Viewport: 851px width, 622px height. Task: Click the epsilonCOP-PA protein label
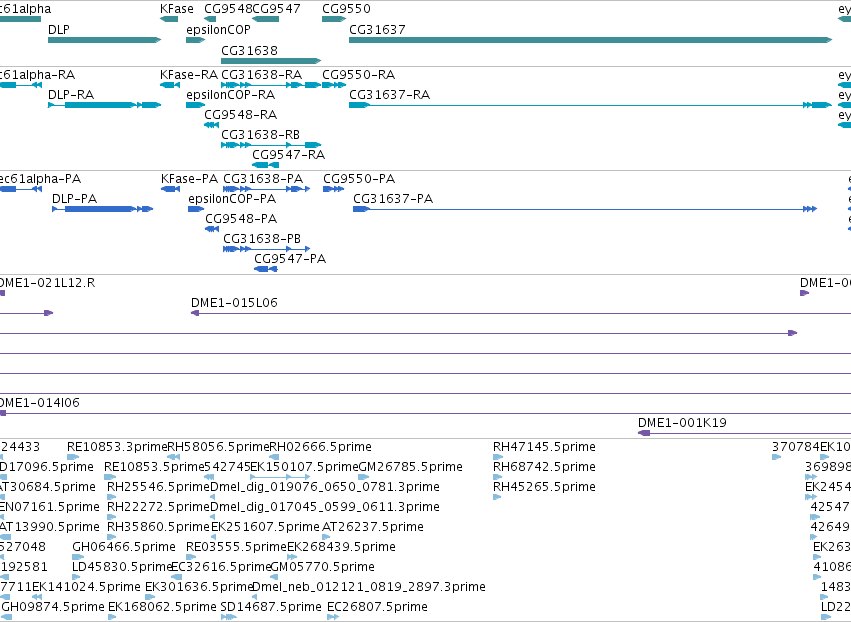pos(232,199)
